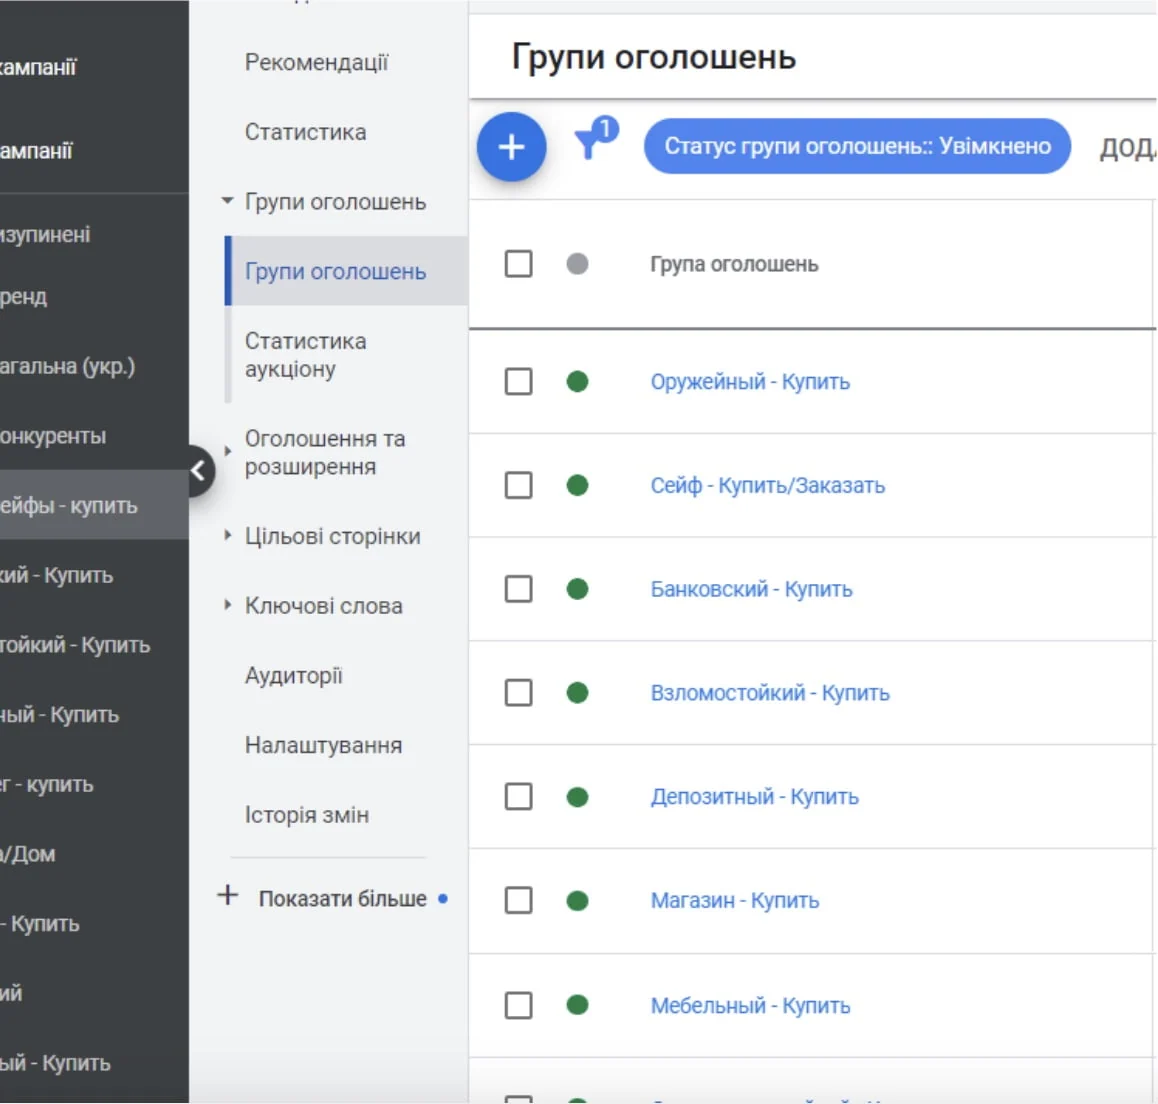Check the box for Оружейный - Купить
Image resolution: width=1158 pixels, height=1104 pixels.
click(518, 382)
